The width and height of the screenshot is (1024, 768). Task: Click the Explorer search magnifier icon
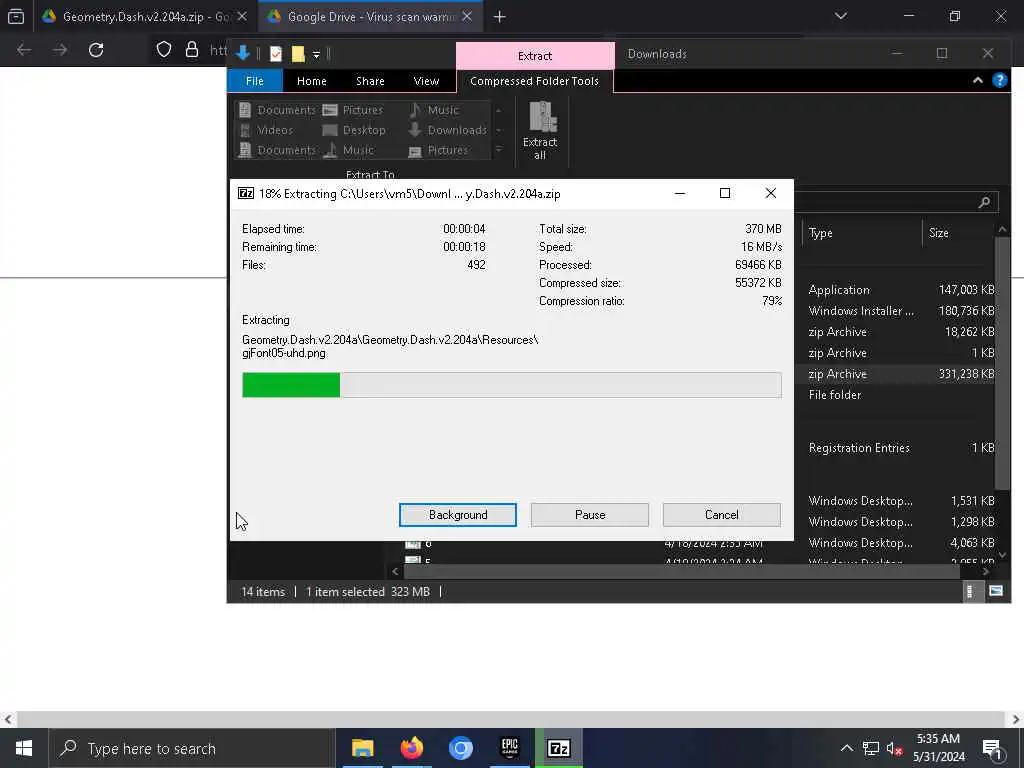point(984,202)
